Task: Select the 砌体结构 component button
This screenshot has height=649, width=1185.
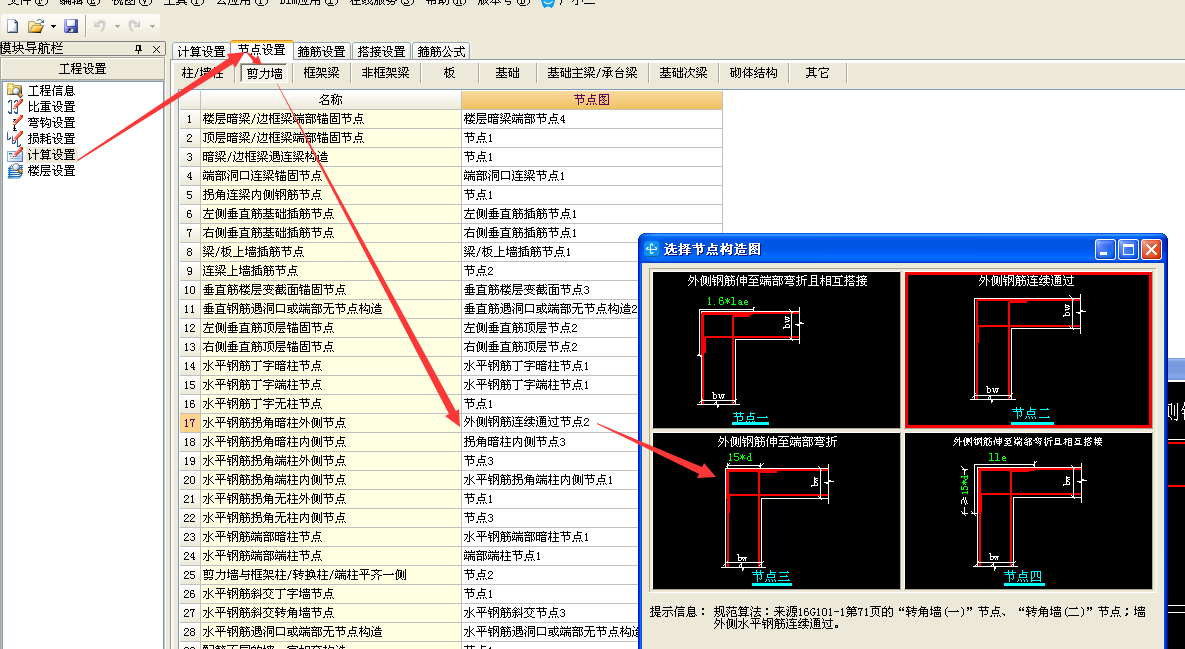Action: click(x=753, y=73)
